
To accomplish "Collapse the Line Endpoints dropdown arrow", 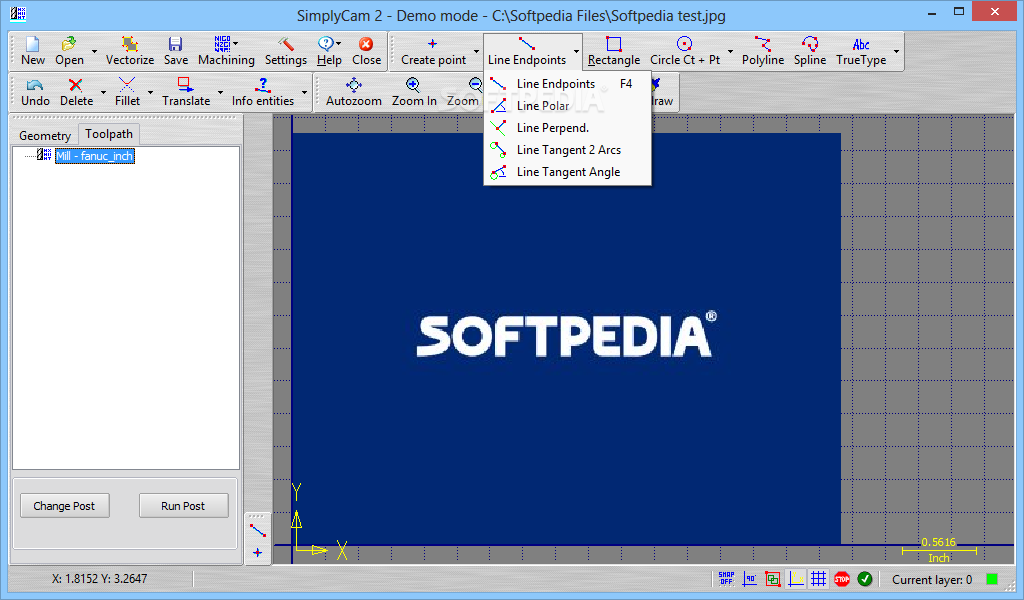I will [x=576, y=52].
